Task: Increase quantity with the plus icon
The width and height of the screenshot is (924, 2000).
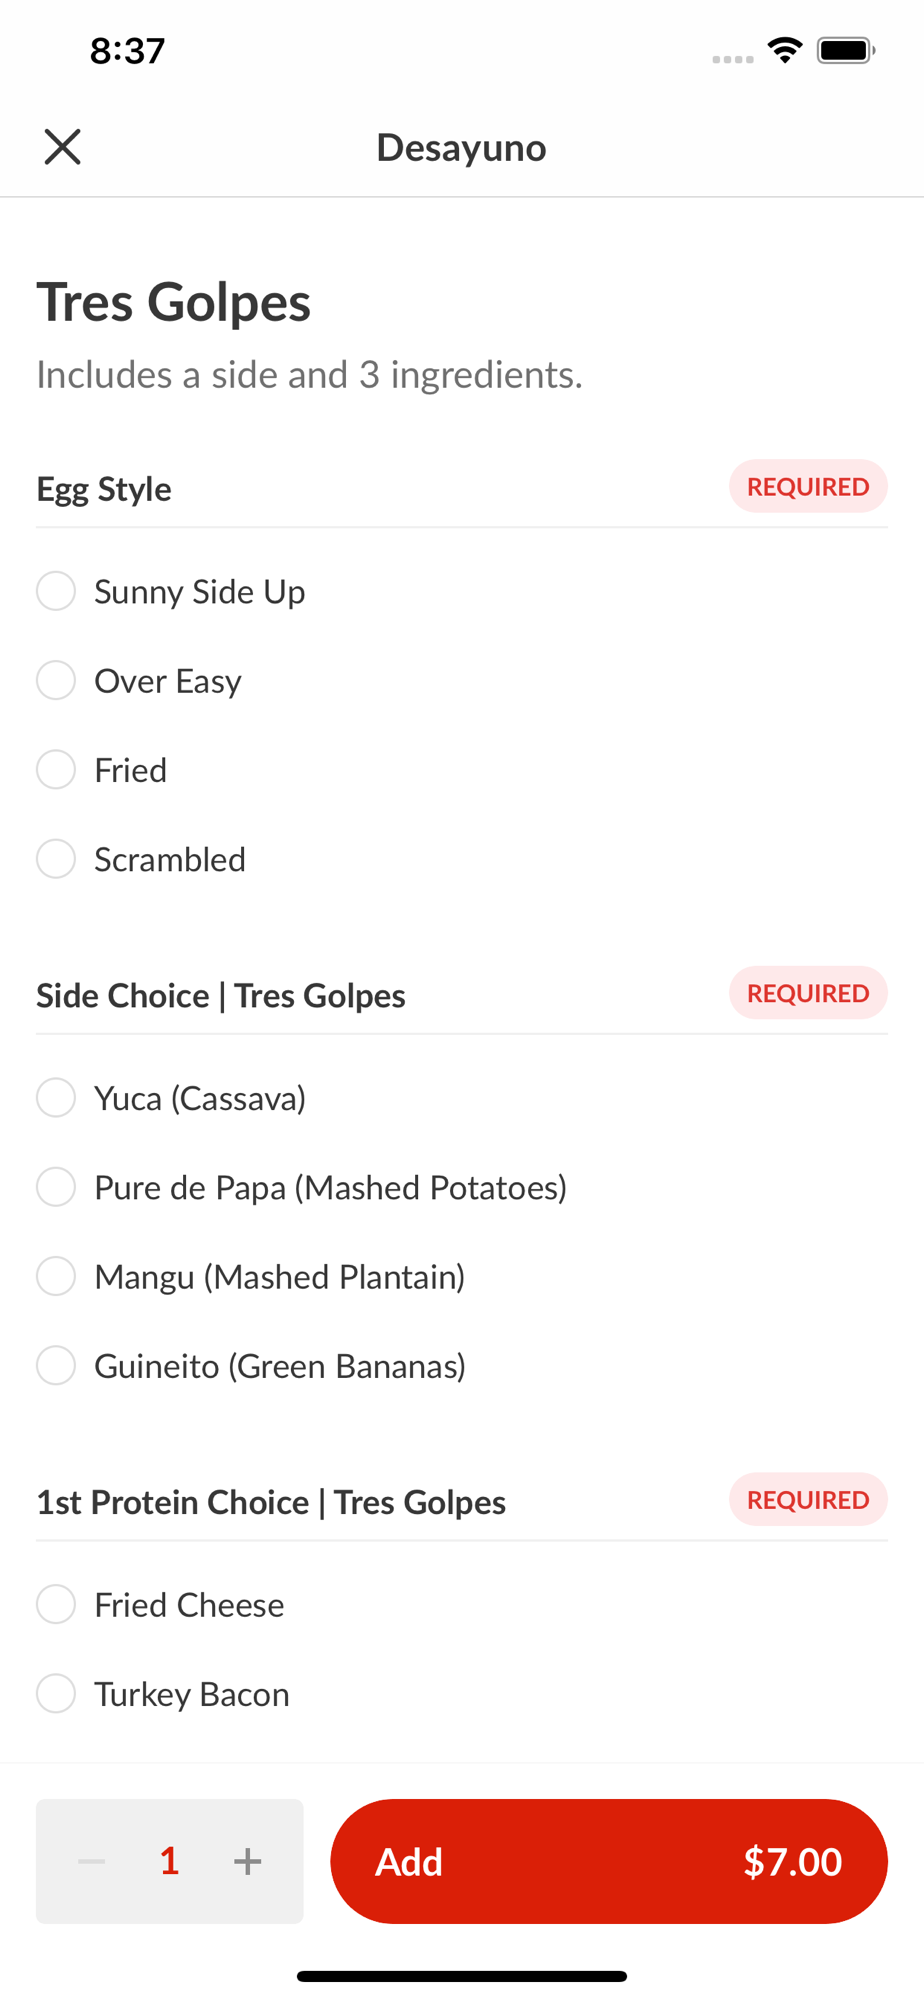Action: pos(247,1861)
